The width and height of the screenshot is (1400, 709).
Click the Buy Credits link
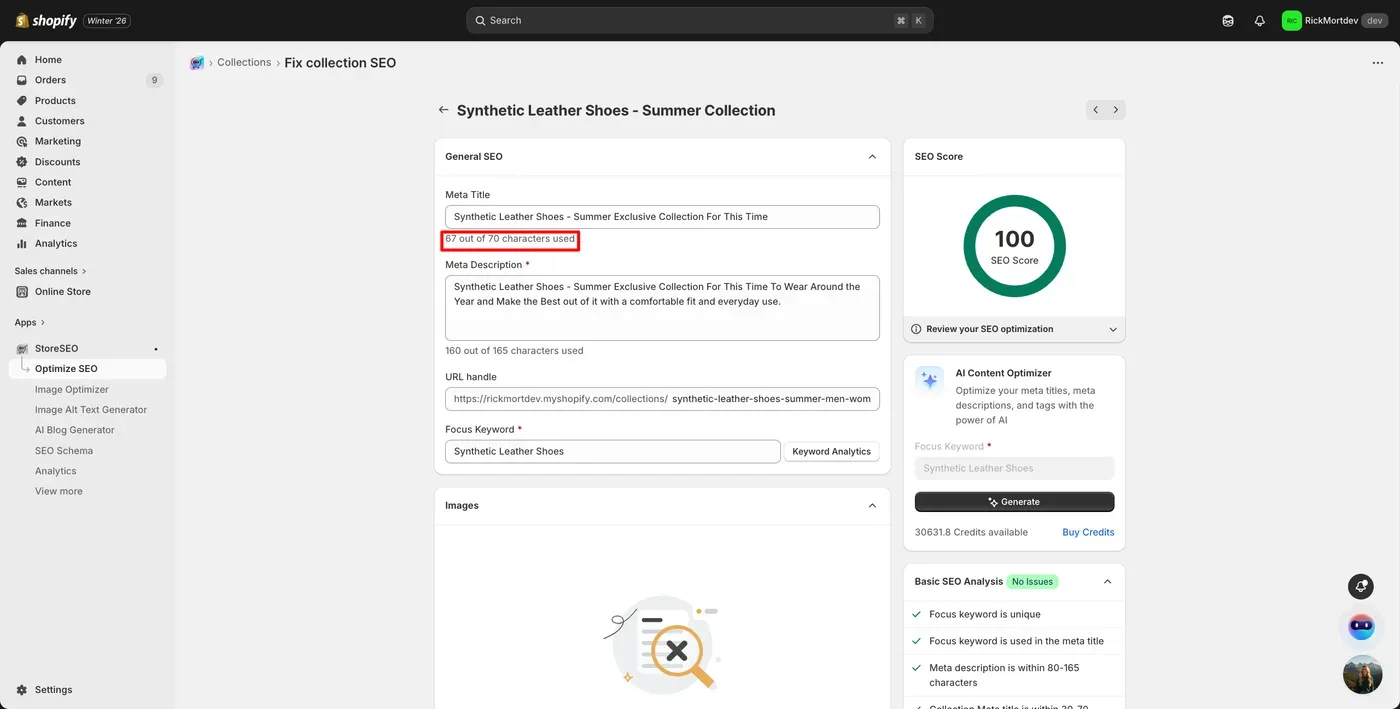[1088, 532]
